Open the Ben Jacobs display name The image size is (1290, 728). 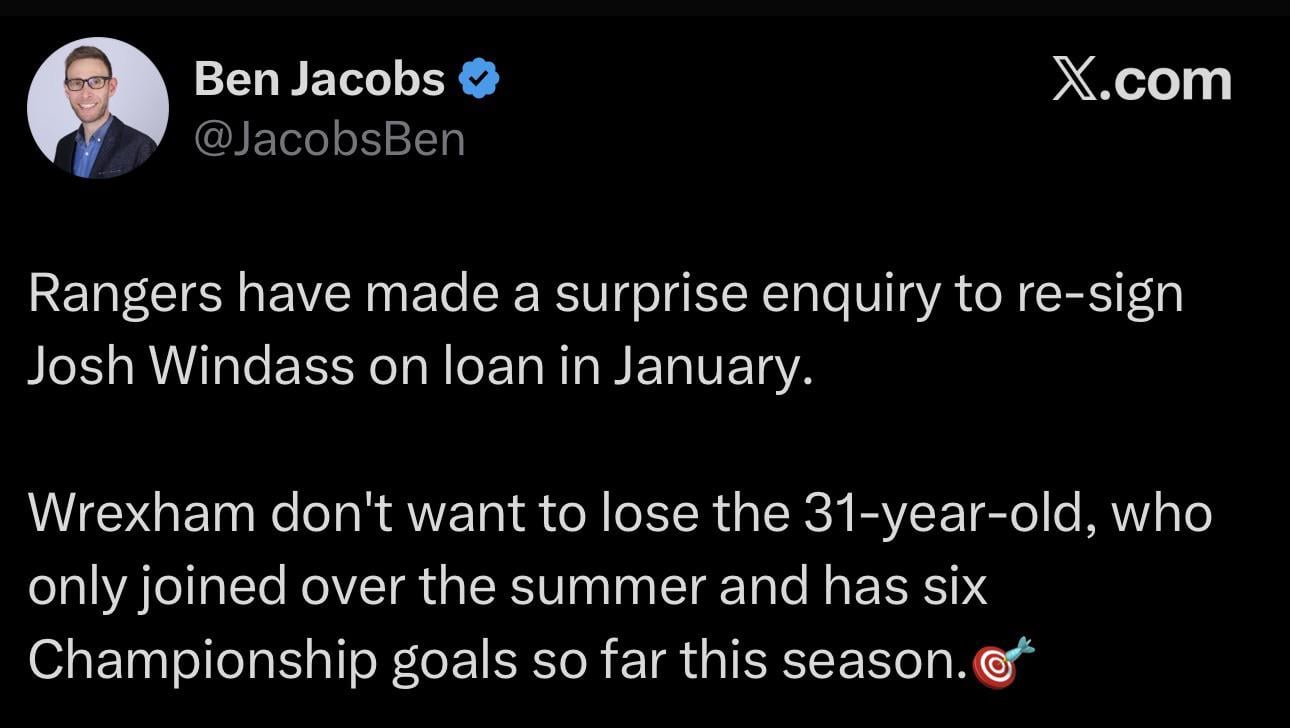pyautogui.click(x=319, y=79)
